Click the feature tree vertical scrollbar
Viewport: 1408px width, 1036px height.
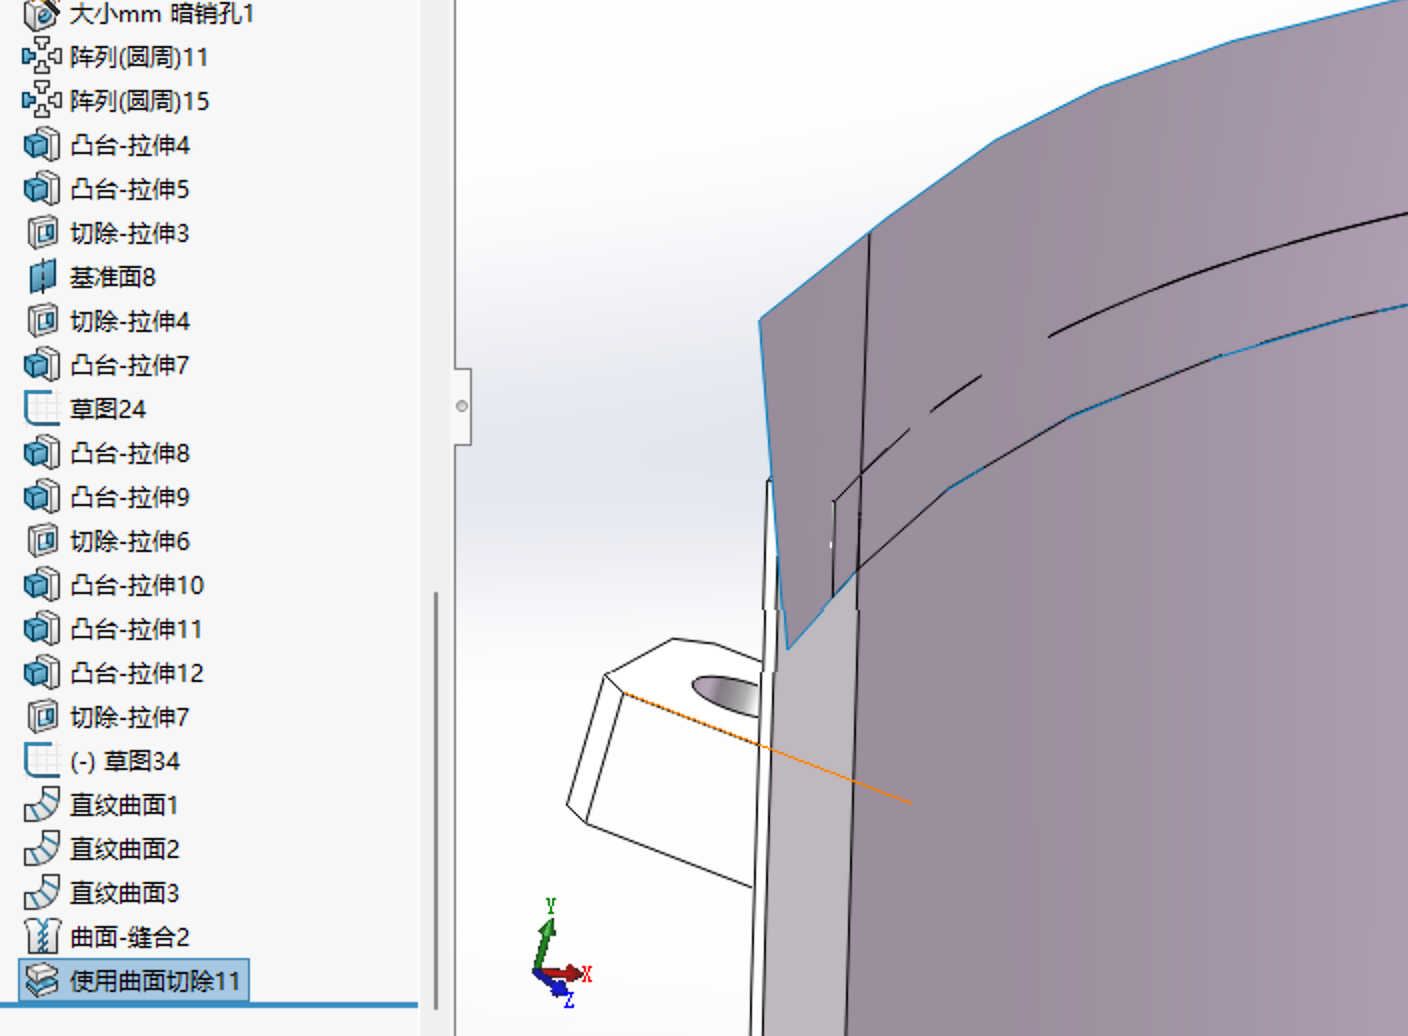tap(436, 800)
